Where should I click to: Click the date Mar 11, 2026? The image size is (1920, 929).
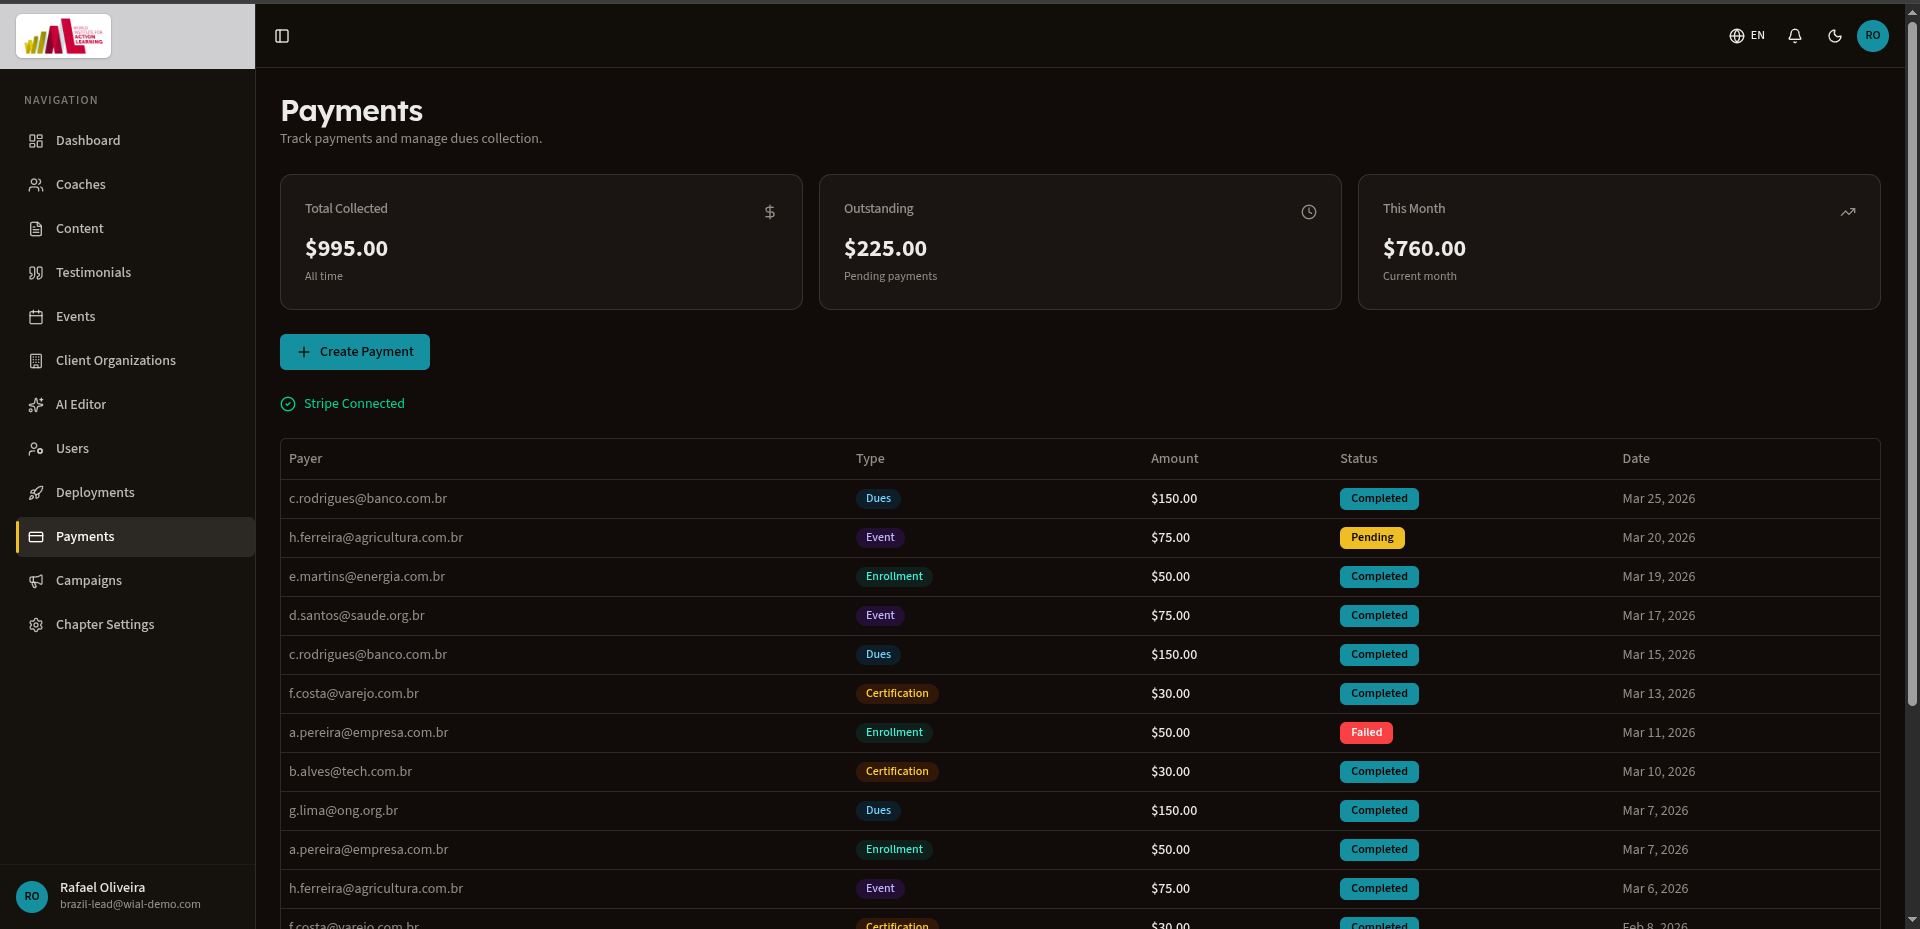tap(1658, 733)
